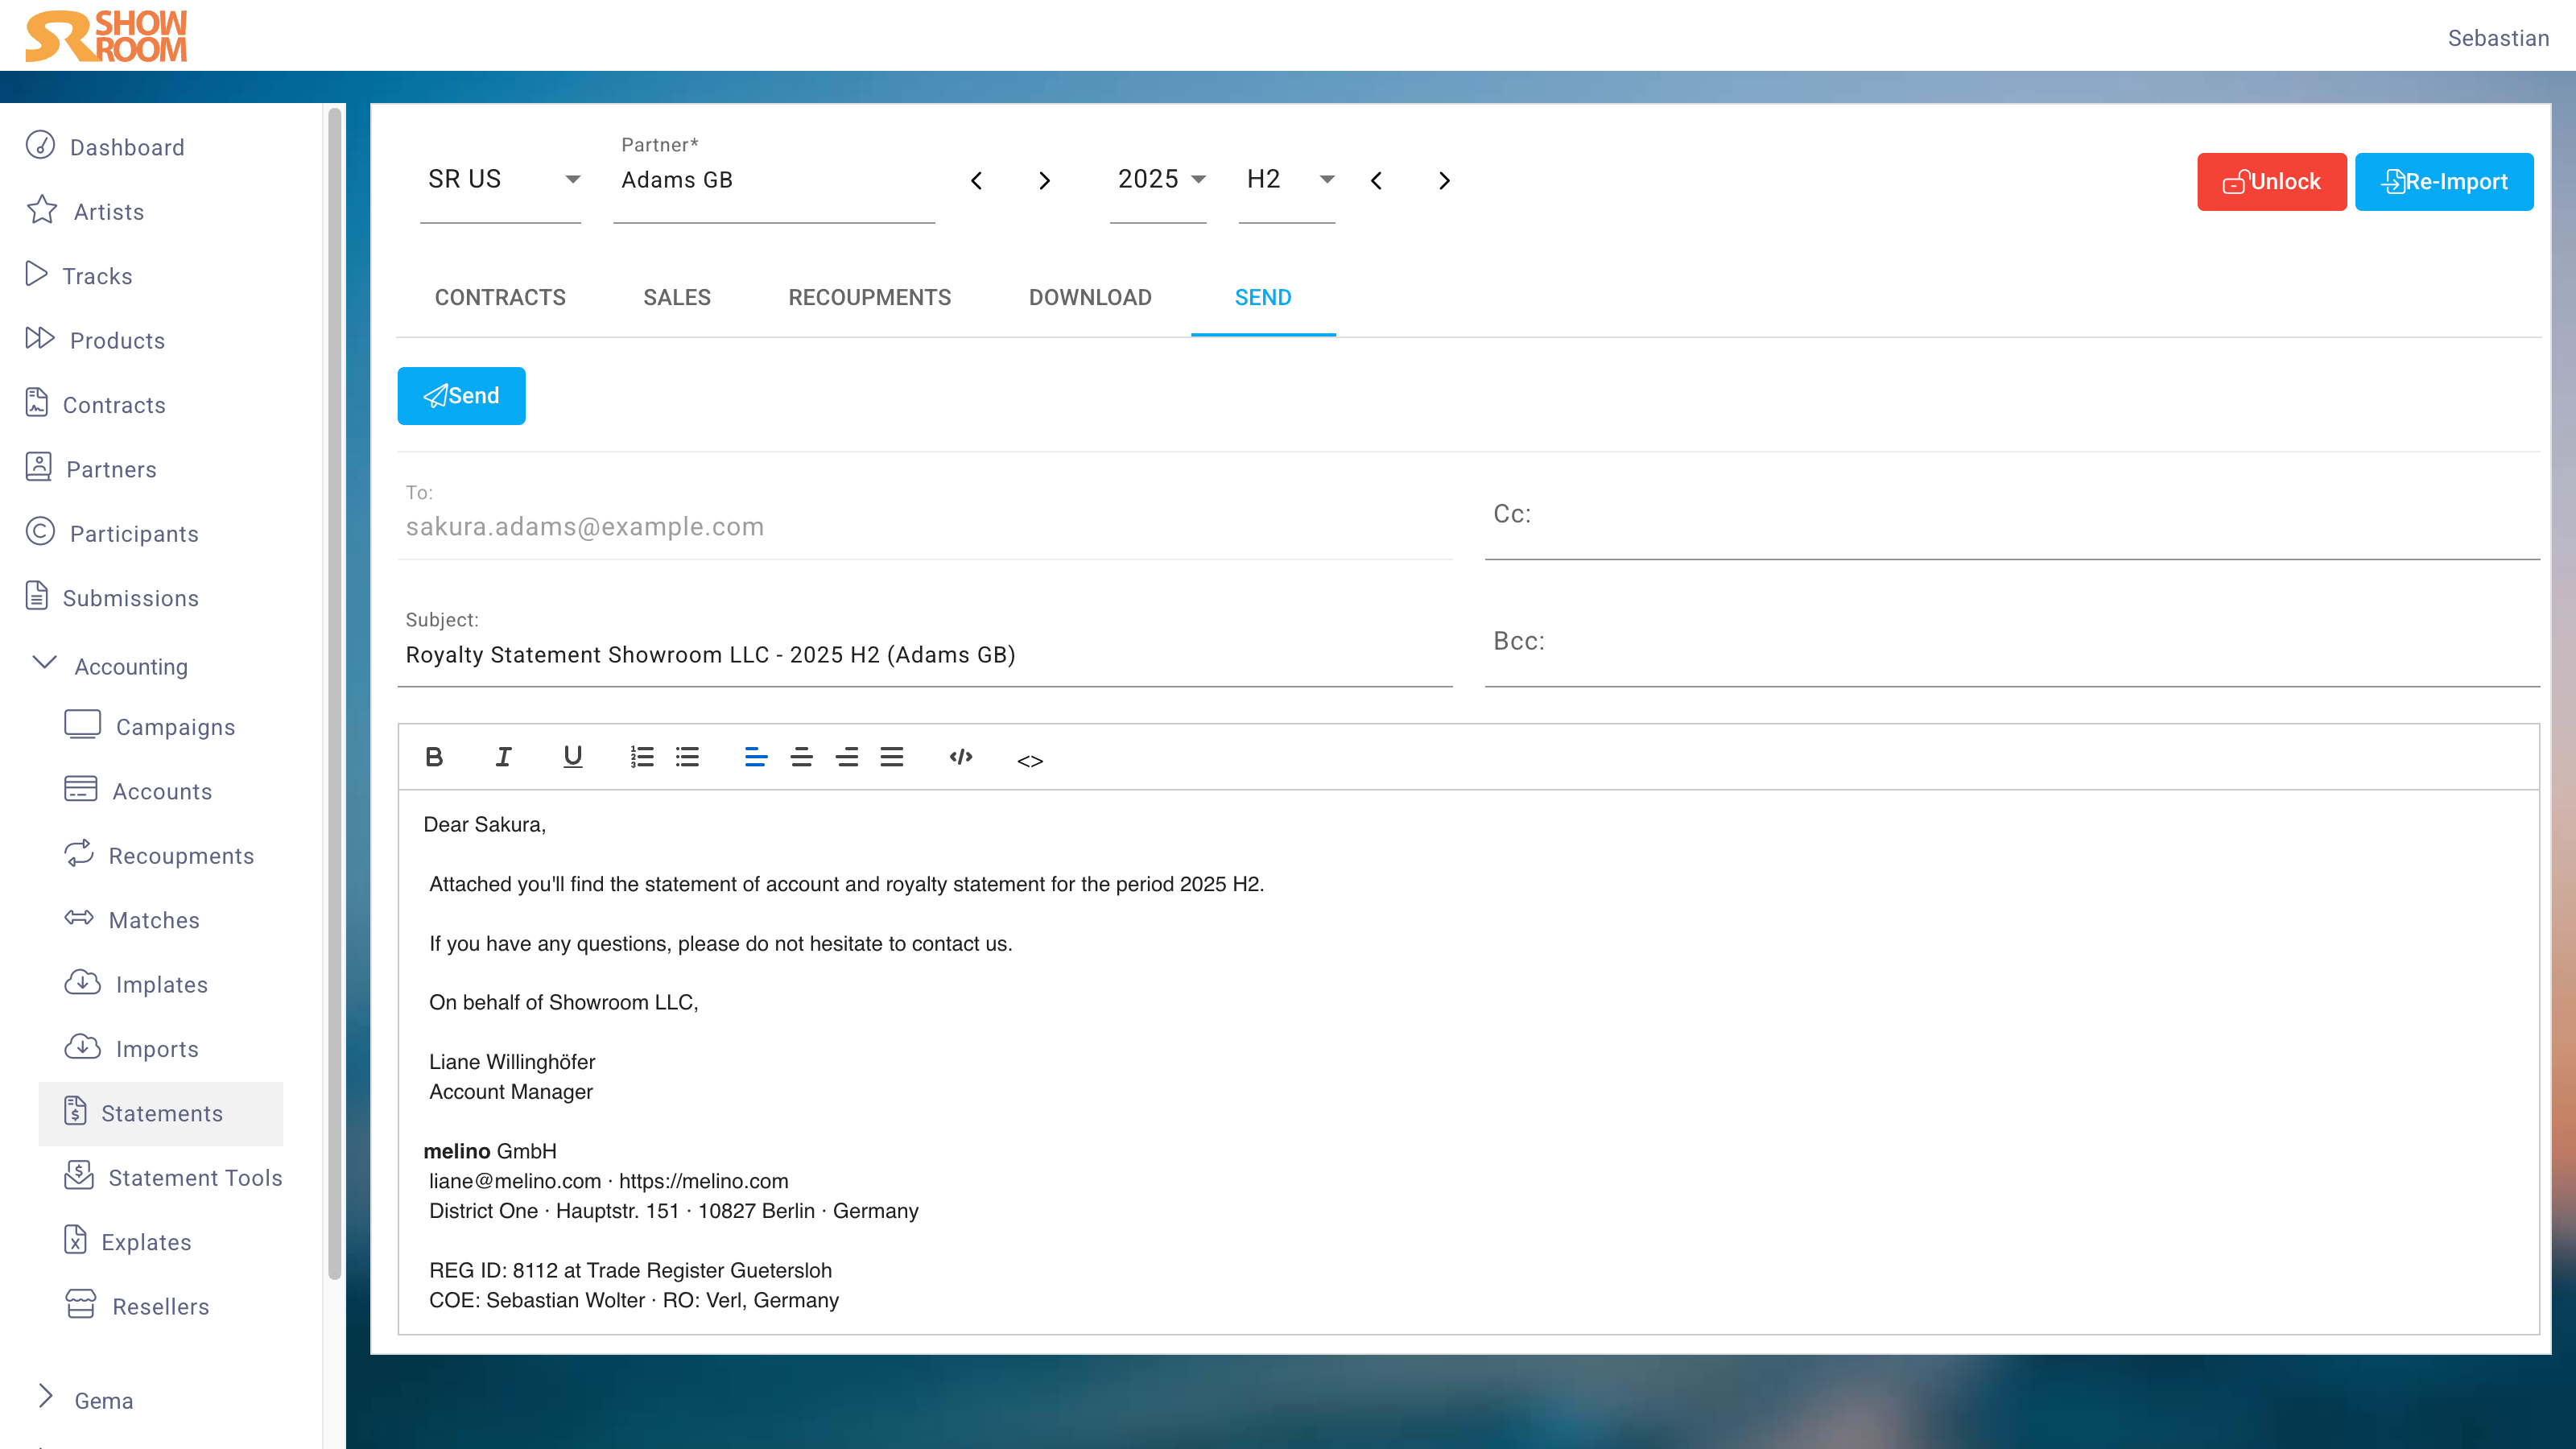Right-align the email text
2576x1449 pixels.
point(846,757)
